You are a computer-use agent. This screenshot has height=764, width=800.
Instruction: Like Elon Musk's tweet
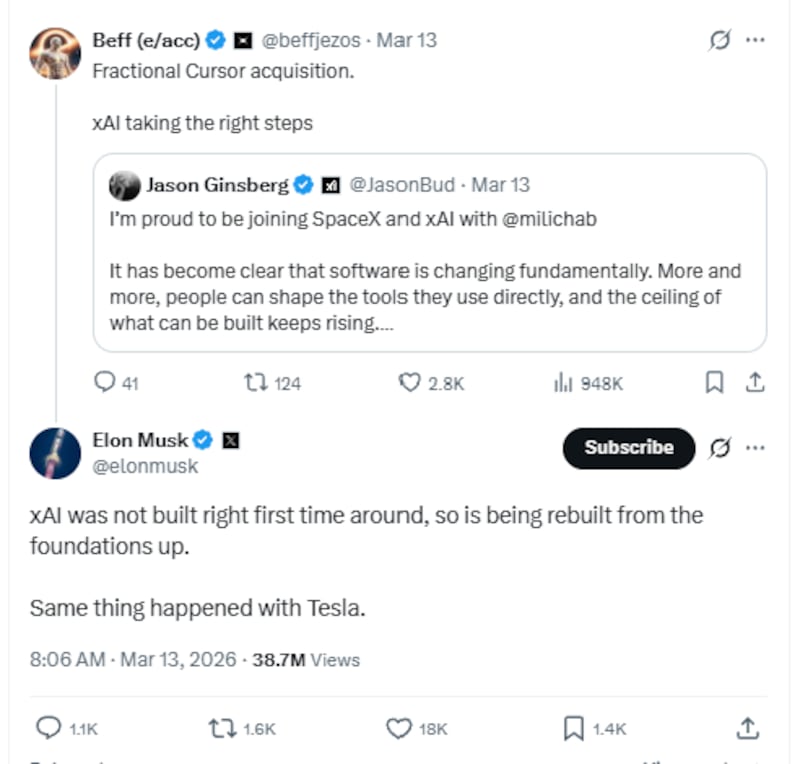tap(400, 728)
